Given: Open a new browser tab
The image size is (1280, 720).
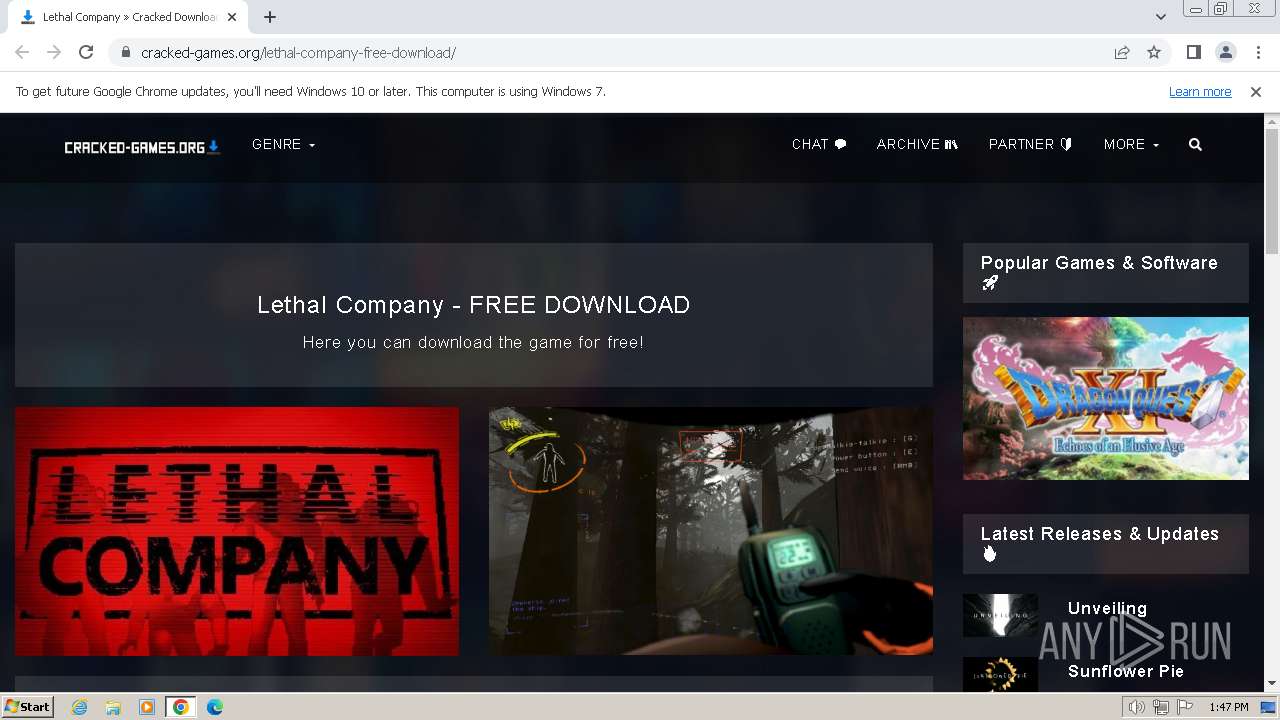Looking at the screenshot, I should pos(270,17).
